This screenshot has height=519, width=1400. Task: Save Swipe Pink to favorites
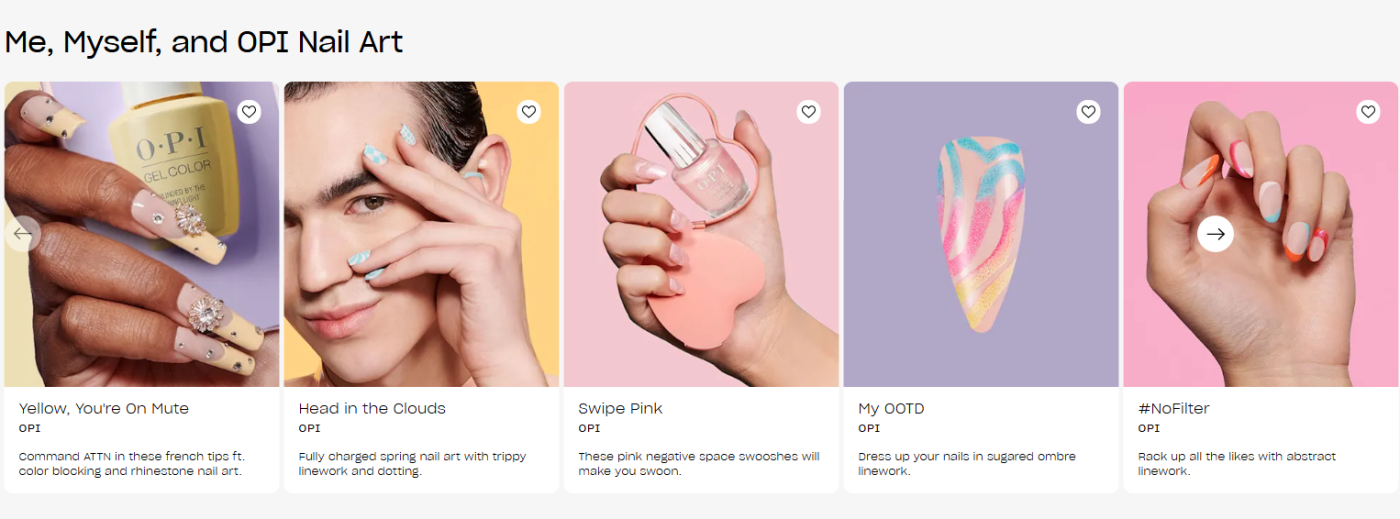click(x=809, y=112)
